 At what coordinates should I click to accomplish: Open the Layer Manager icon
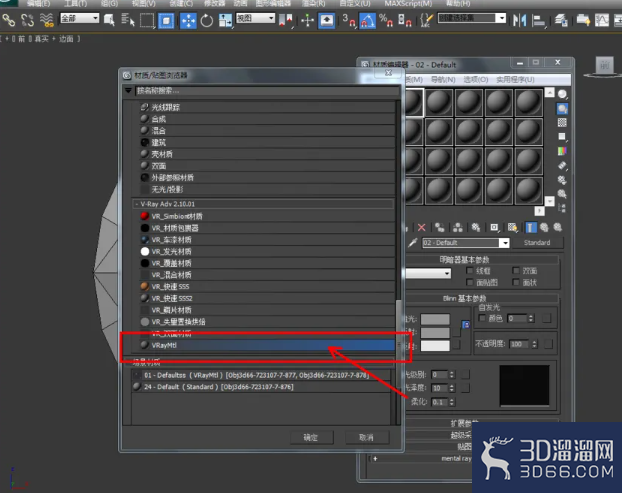pos(561,20)
